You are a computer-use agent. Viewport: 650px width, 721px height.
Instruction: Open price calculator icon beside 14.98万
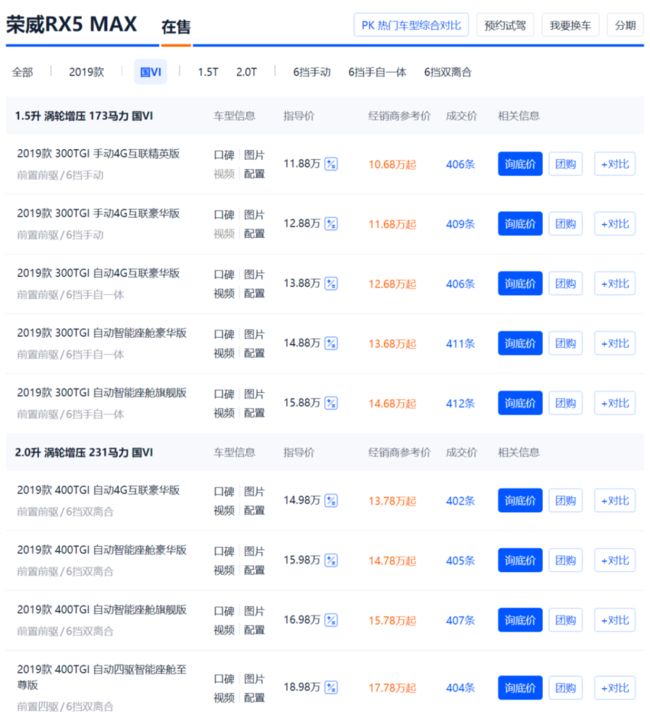click(331, 500)
